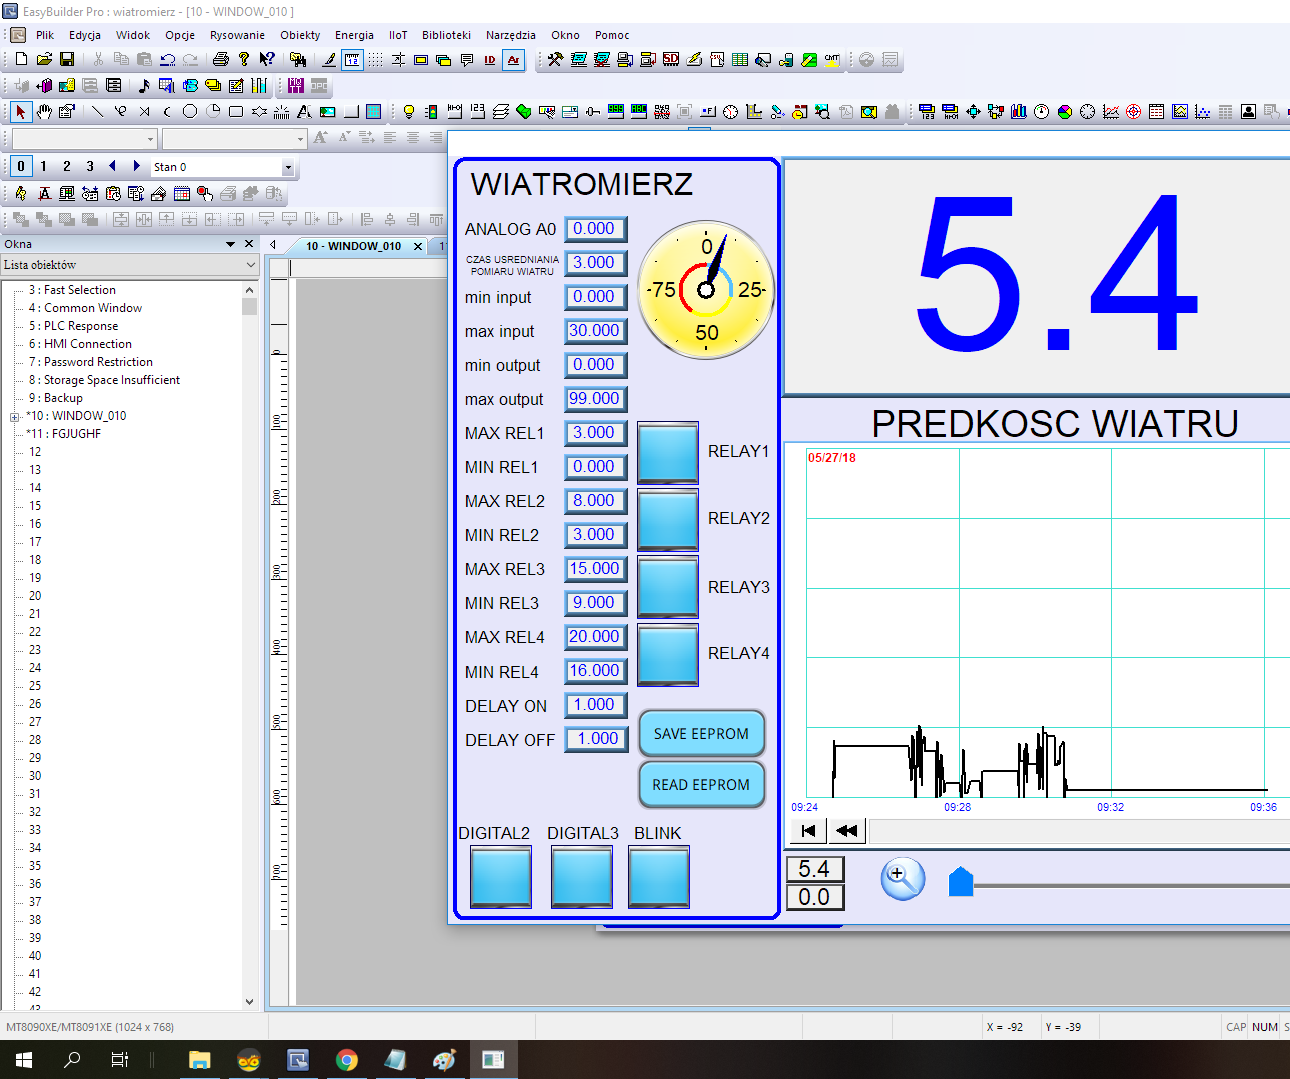Go to previous state with left arrow
Image resolution: width=1290 pixels, height=1079 pixels.
(x=112, y=166)
